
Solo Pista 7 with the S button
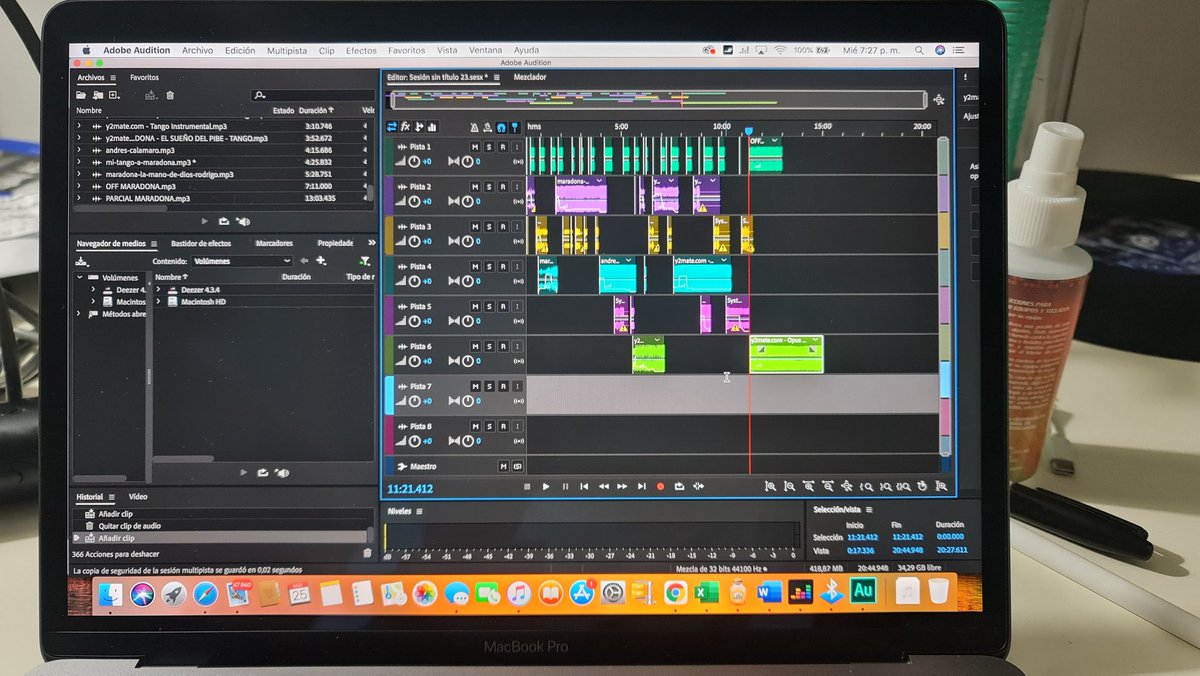[x=489, y=386]
